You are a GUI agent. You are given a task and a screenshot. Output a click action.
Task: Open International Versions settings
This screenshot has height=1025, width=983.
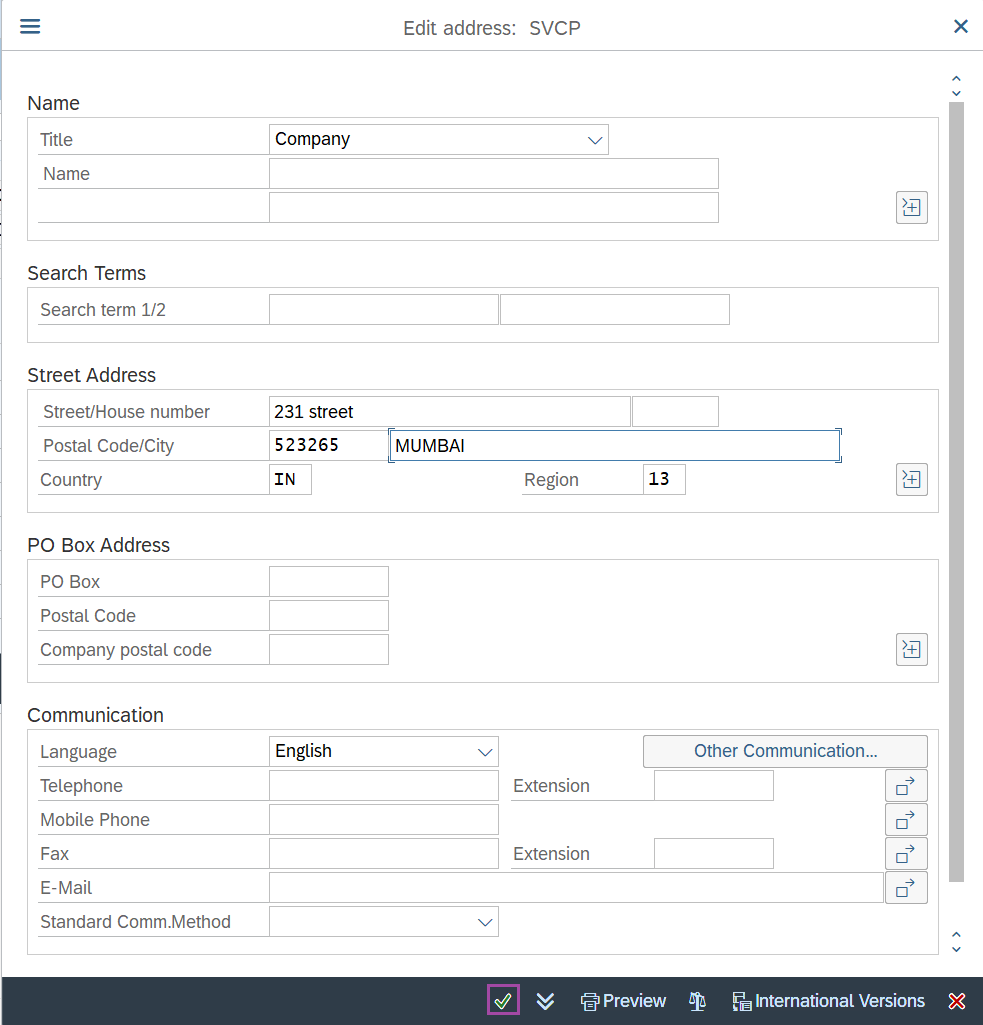829,1000
